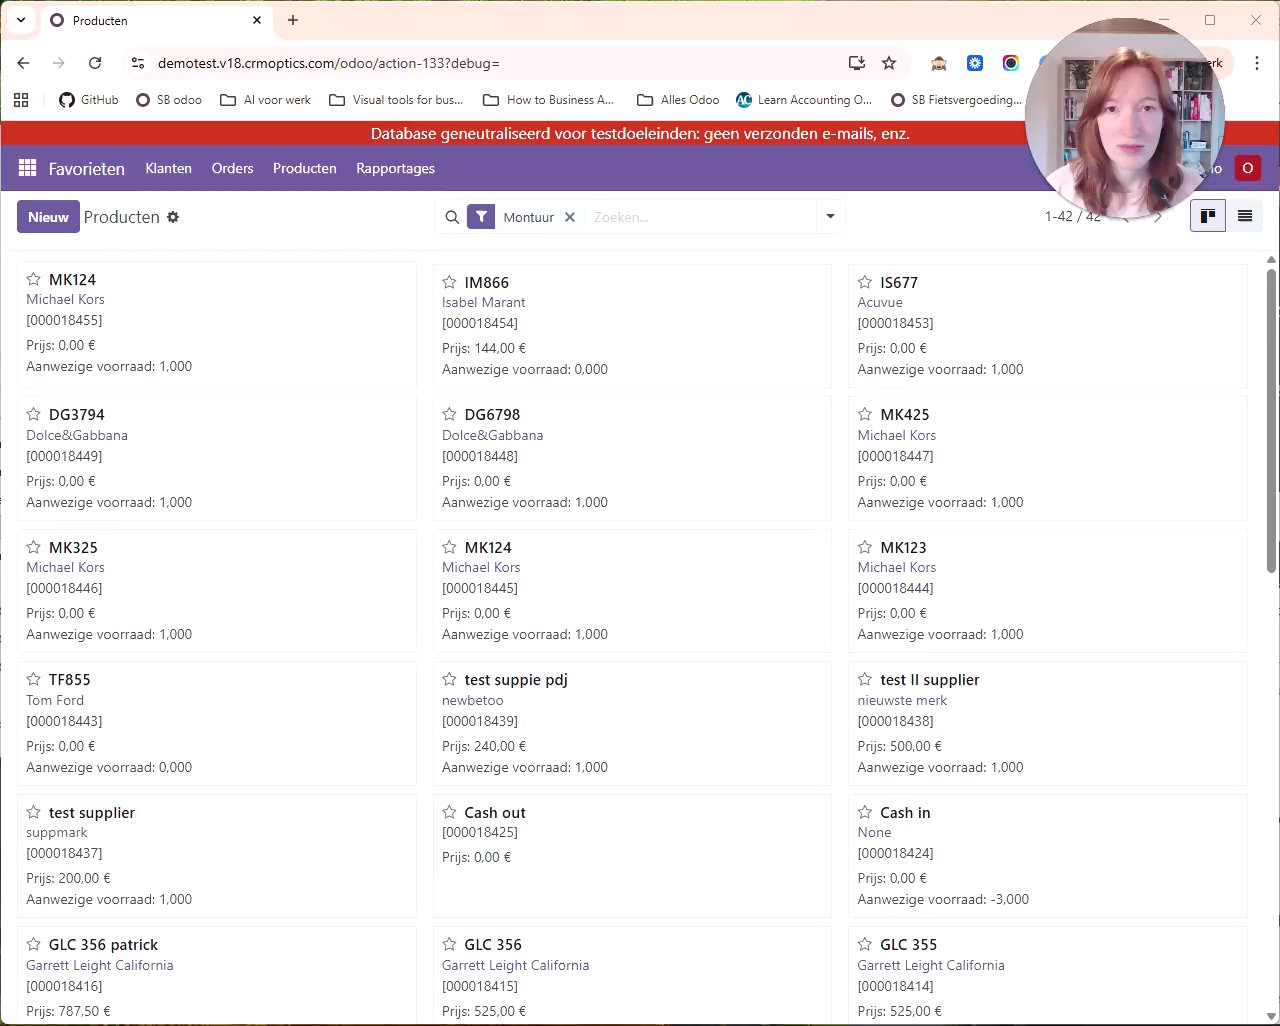Viewport: 1280px width, 1026px height.
Task: Open the test suppie pdj product card
Action: click(x=632, y=723)
